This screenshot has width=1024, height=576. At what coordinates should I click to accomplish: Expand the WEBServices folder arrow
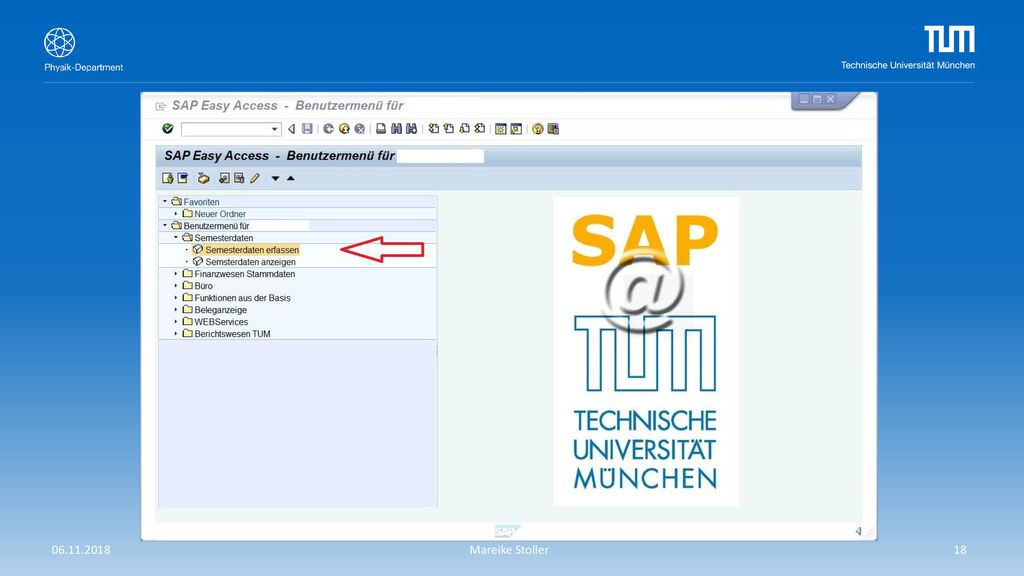tap(176, 321)
